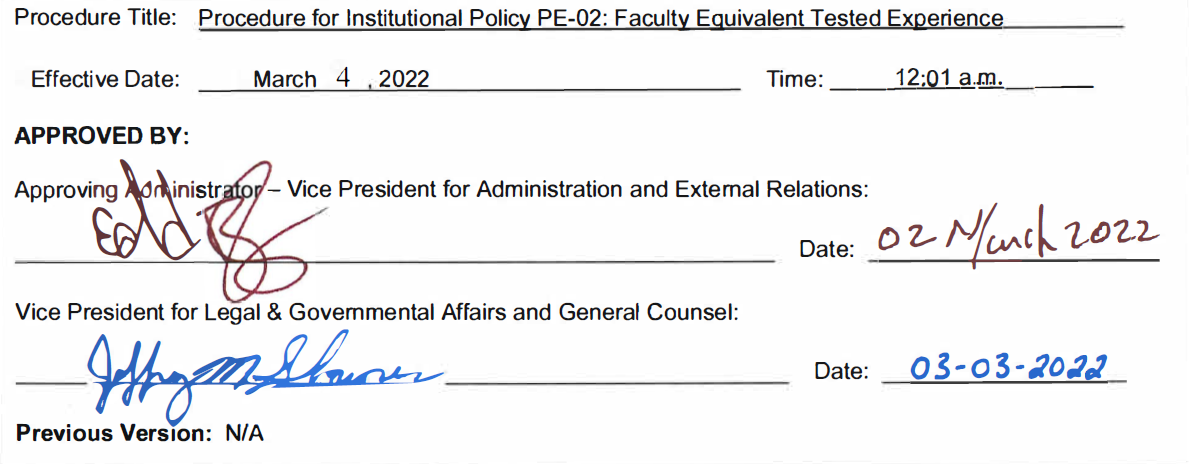The width and height of the screenshot is (1189, 464).
Task: Click the blank line after blue signature
Action: [618, 381]
